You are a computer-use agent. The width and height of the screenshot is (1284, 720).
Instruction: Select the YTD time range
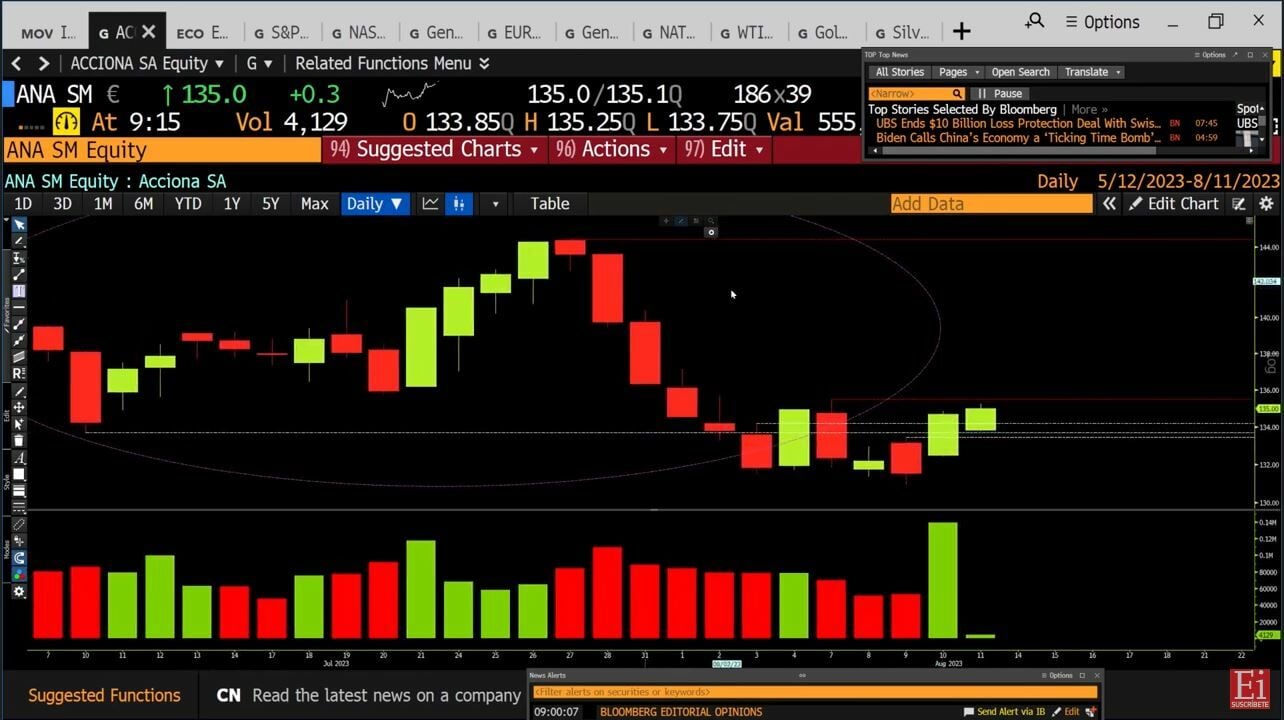click(188, 204)
